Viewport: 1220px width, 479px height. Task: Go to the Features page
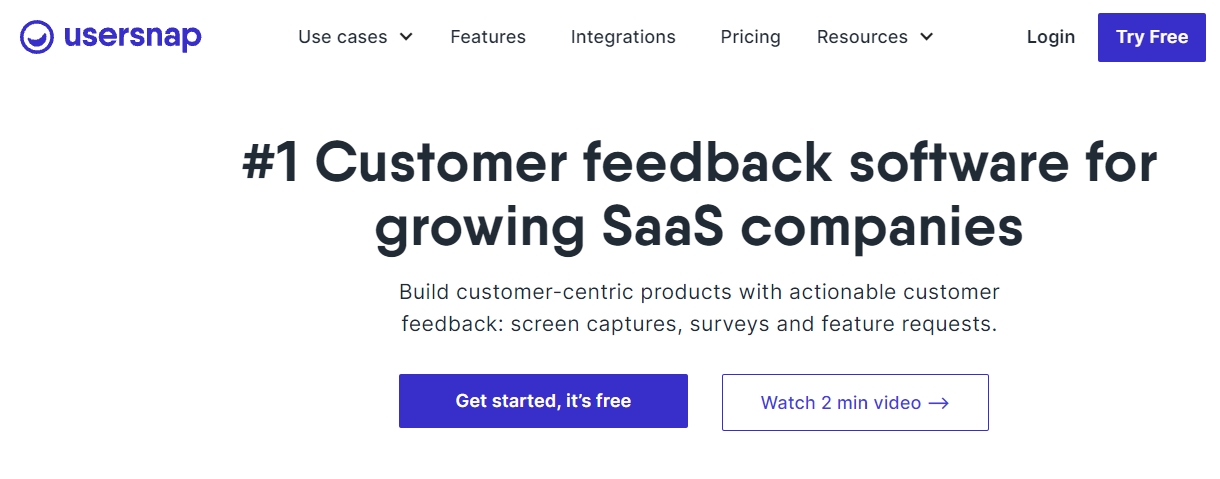tap(488, 37)
